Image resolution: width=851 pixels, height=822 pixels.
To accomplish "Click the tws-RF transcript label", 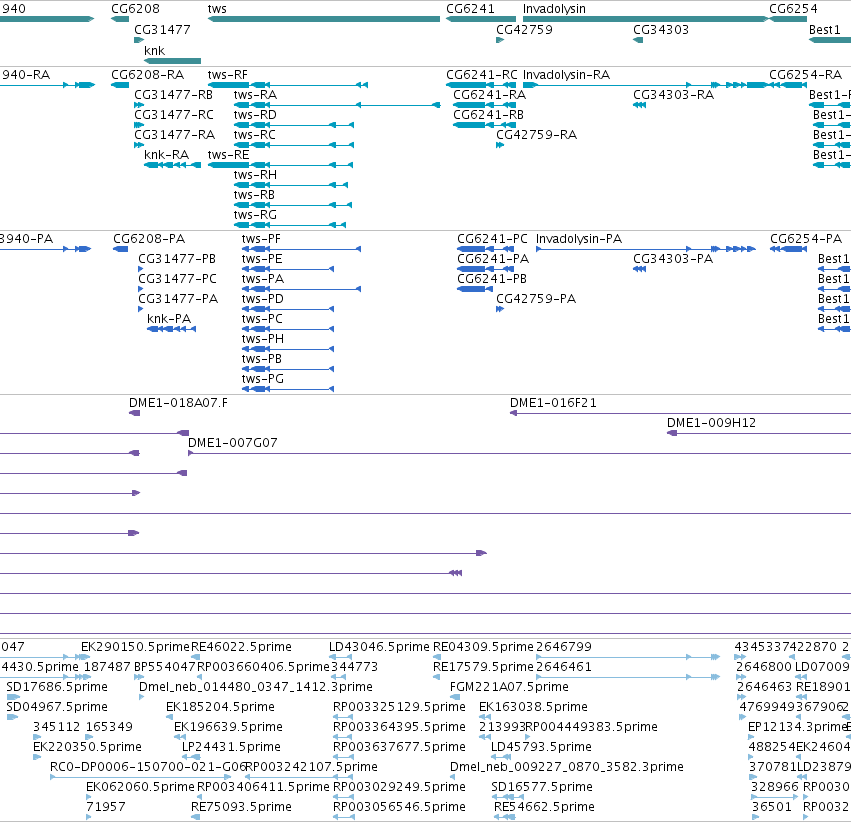I will click(228, 75).
